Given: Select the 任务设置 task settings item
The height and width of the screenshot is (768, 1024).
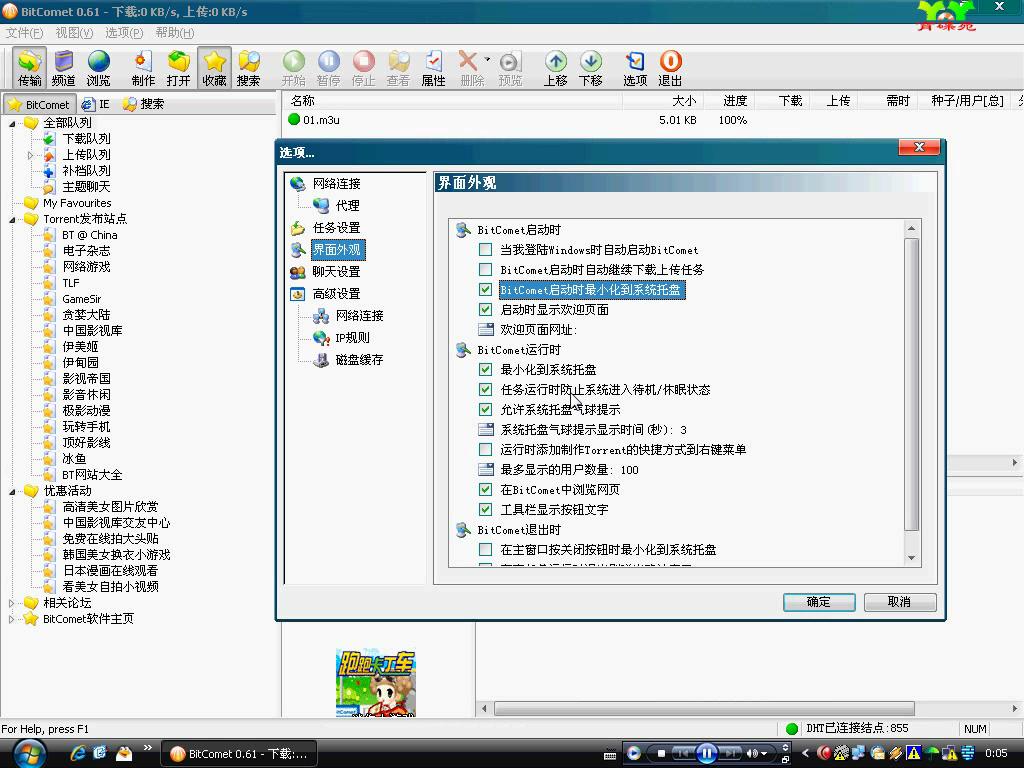Looking at the screenshot, I should 336,227.
